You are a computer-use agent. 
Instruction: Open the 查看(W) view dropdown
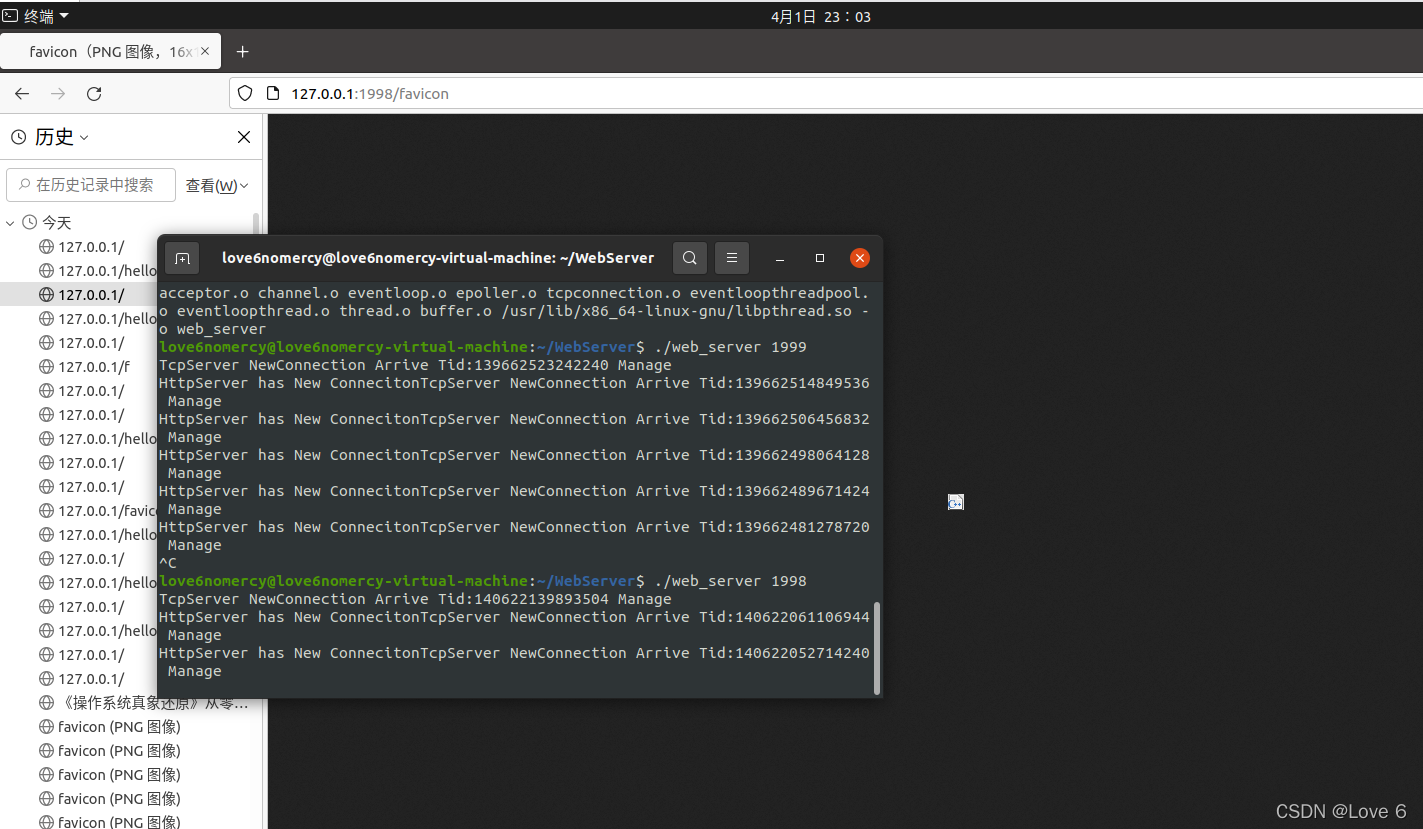217,185
